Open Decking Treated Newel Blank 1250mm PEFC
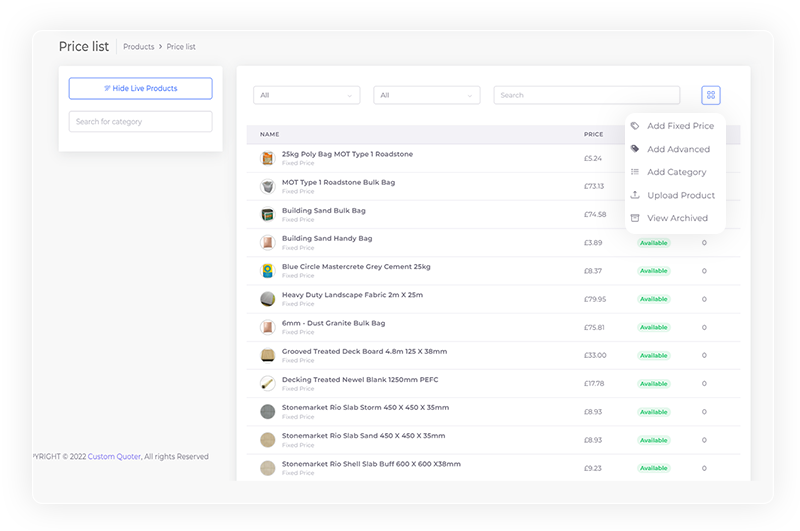Viewport: 800px width, 531px height. click(360, 380)
